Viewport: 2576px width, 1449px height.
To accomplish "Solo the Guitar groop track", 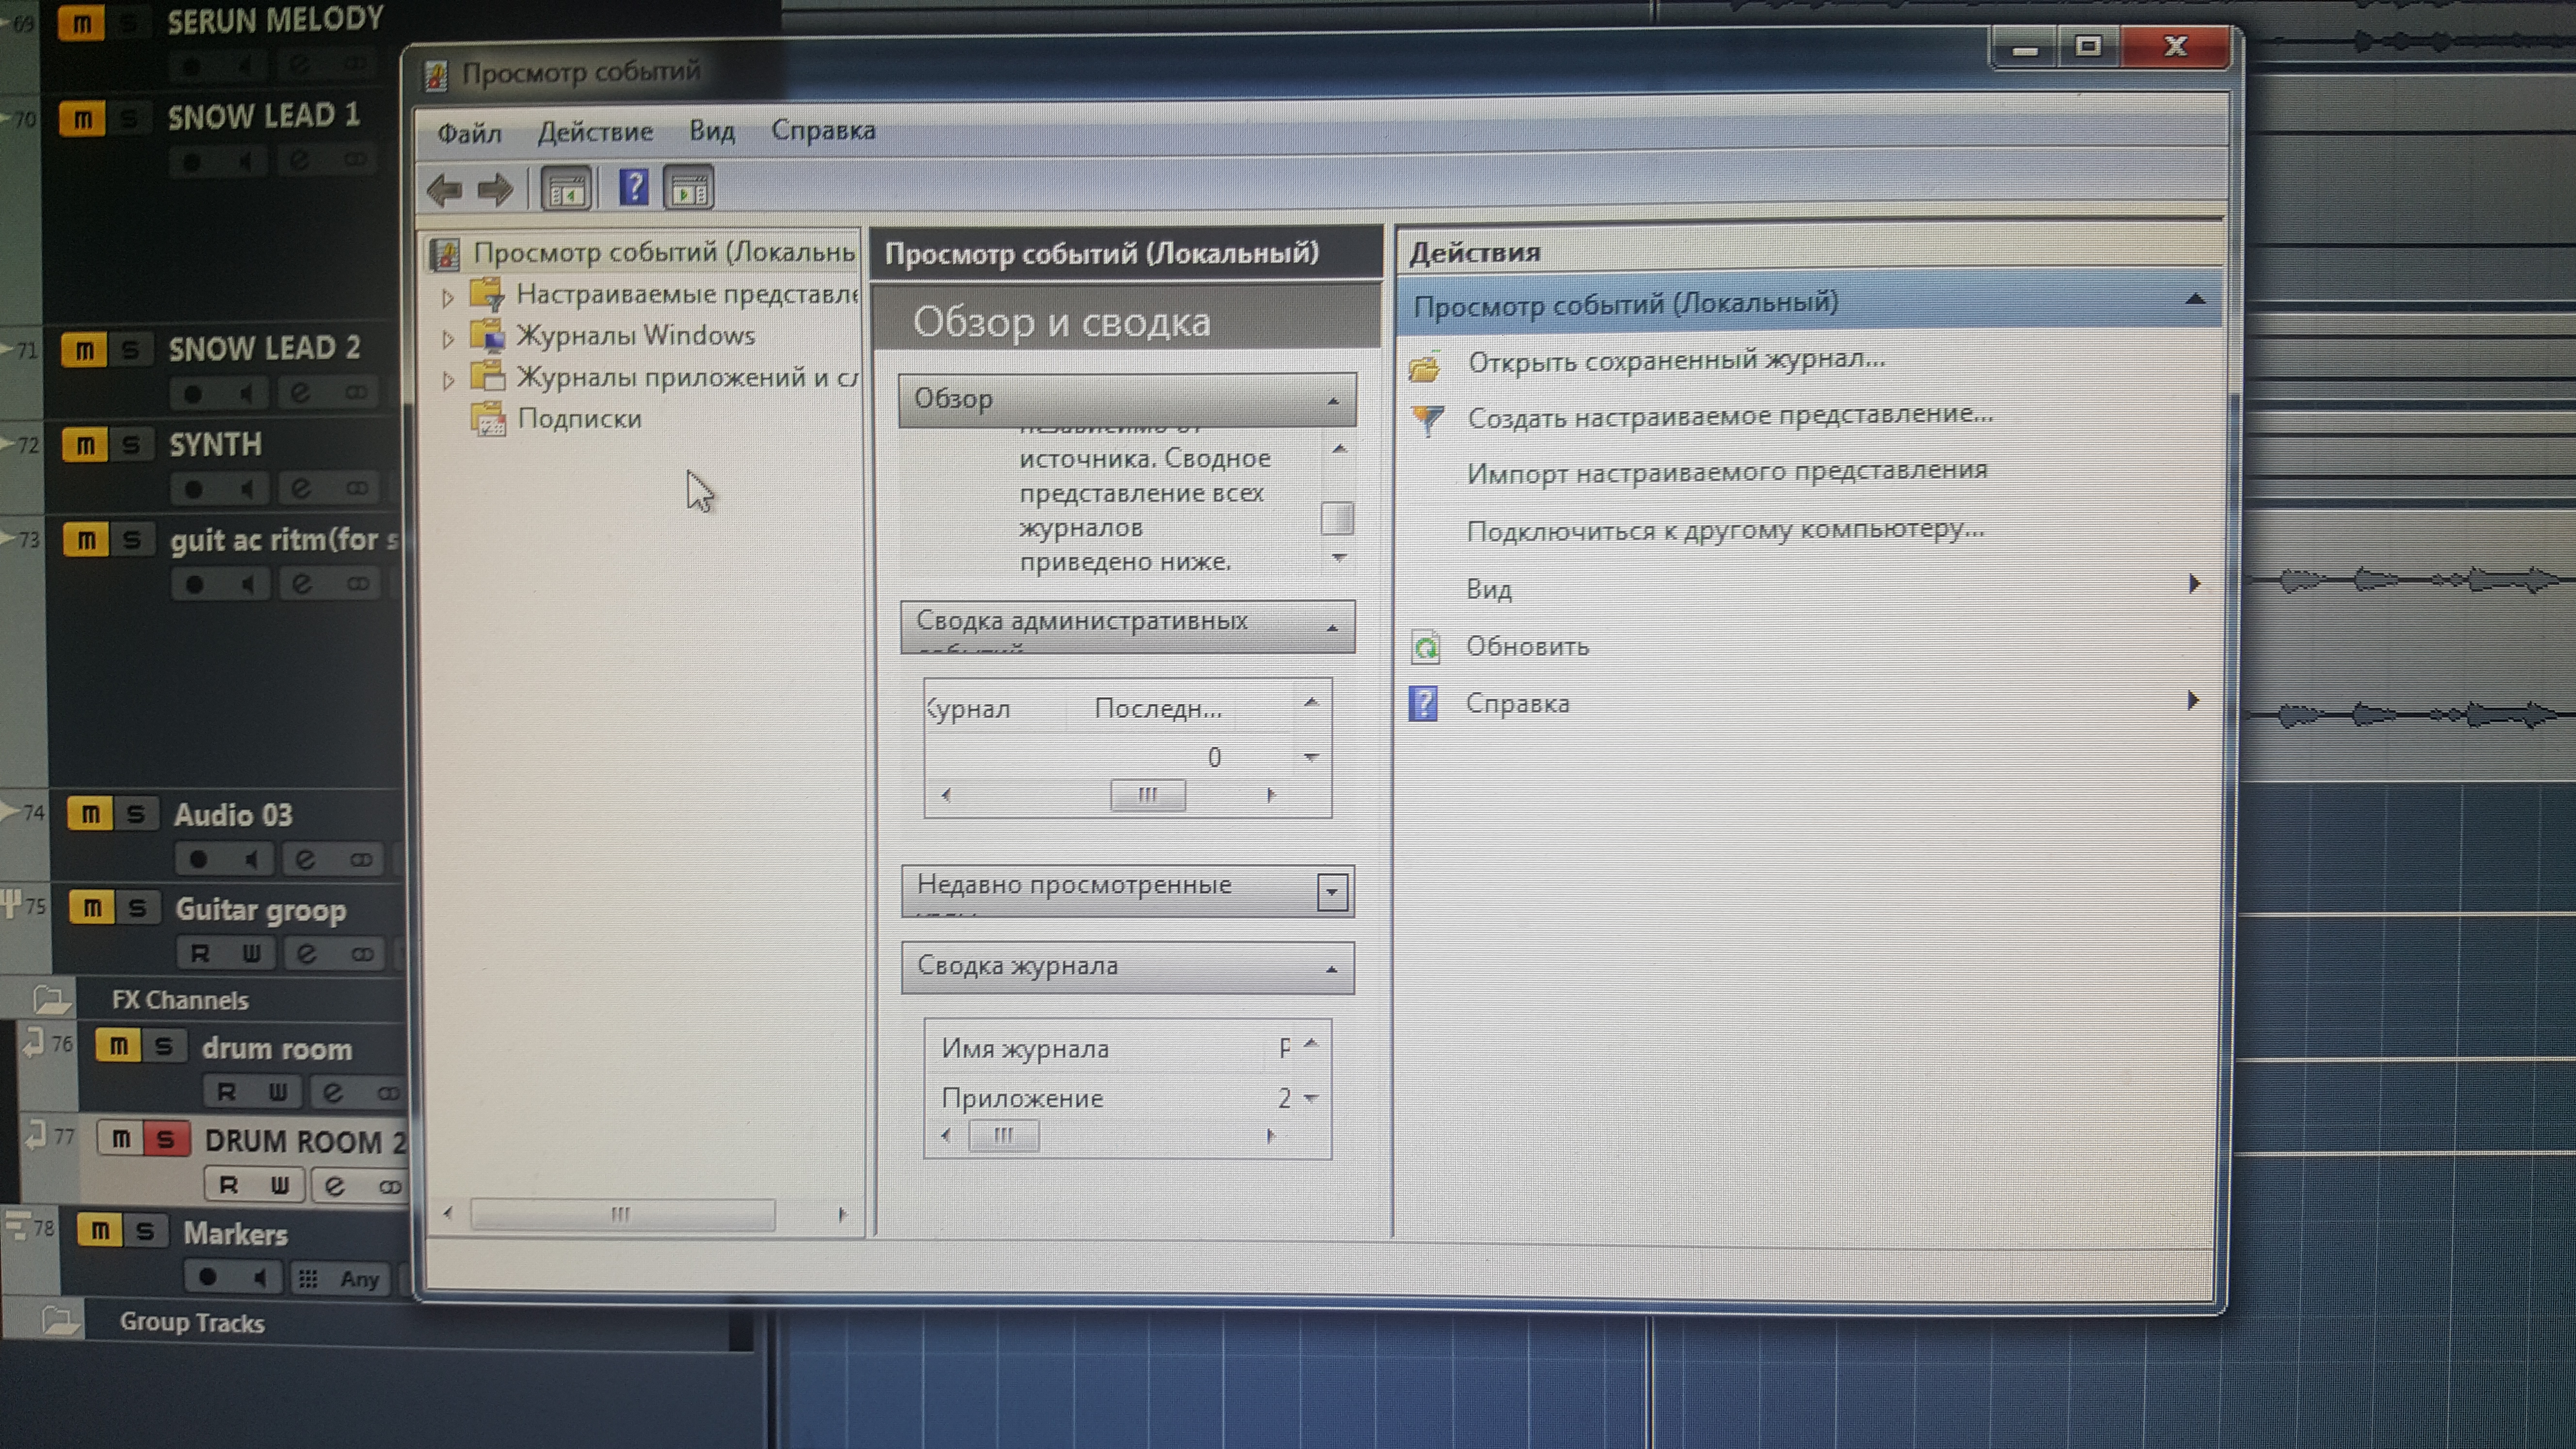I will click(x=137, y=908).
